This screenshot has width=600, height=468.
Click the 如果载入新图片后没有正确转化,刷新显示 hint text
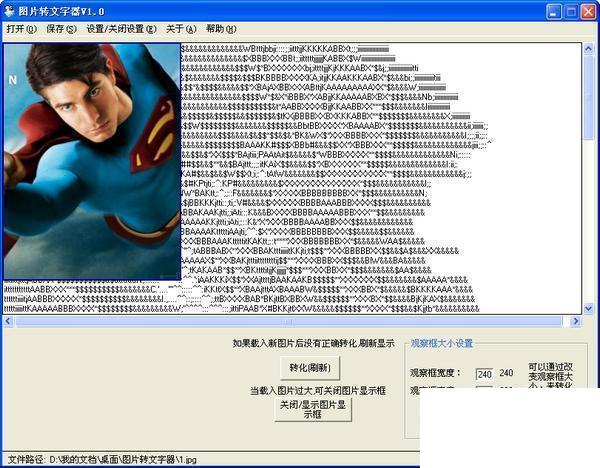313,343
